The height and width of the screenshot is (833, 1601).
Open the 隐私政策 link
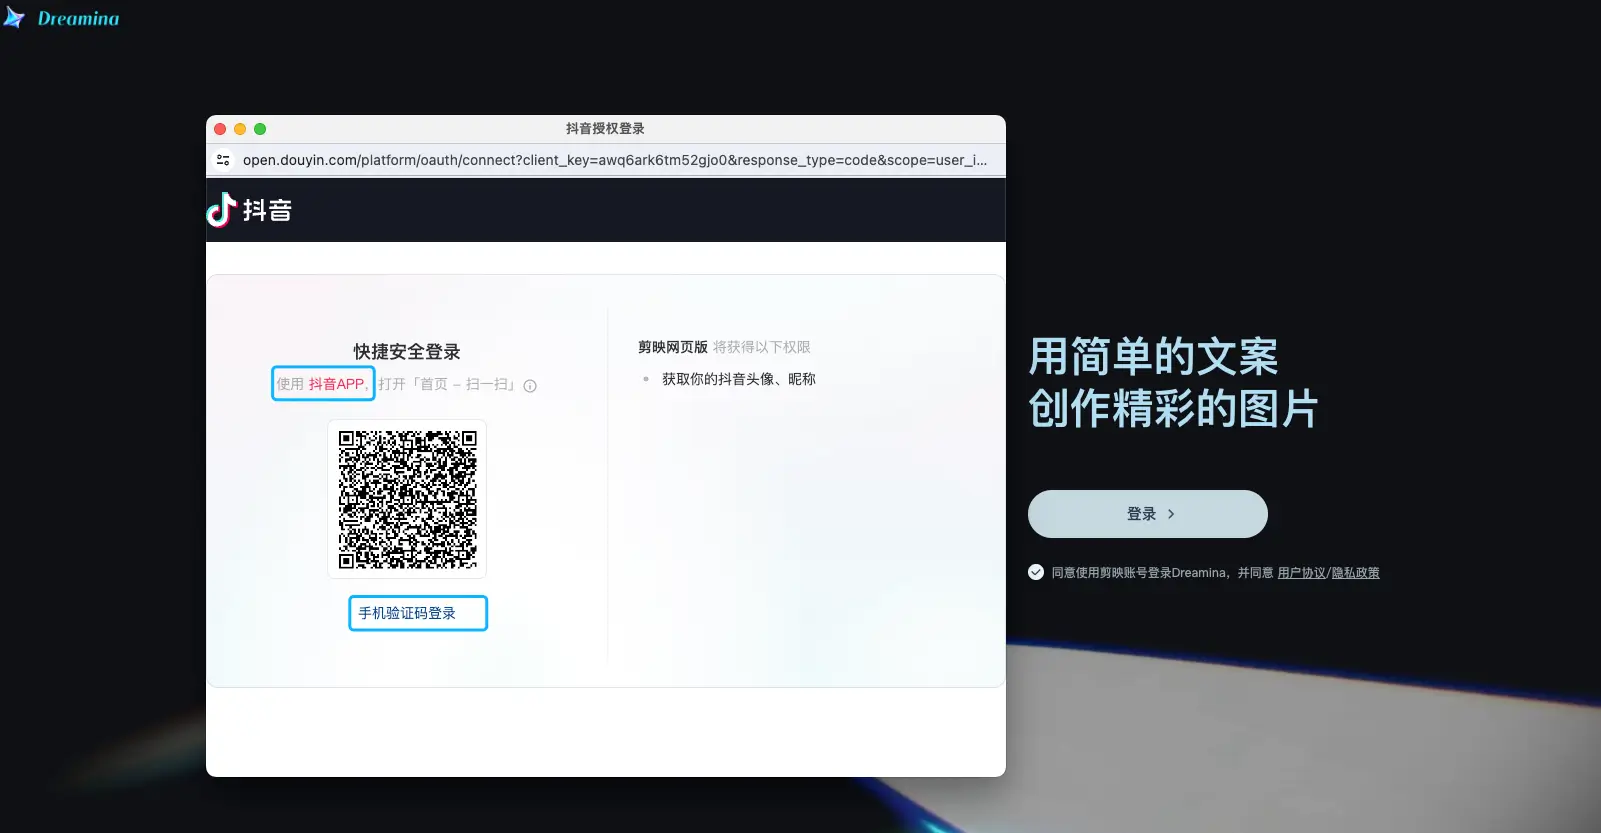point(1355,573)
